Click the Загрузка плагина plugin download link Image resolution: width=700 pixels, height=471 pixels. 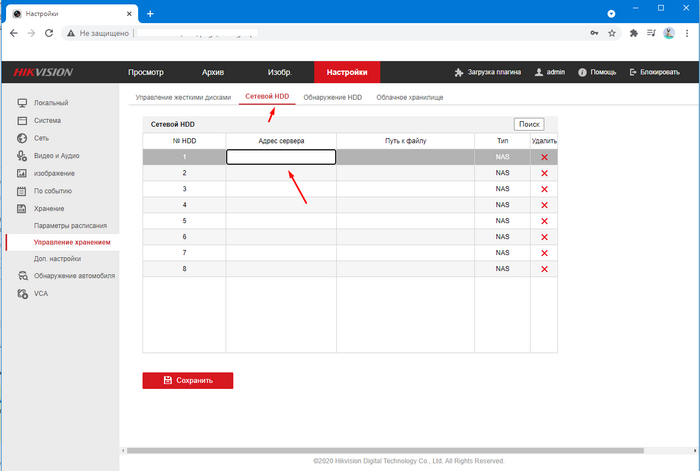[488, 72]
